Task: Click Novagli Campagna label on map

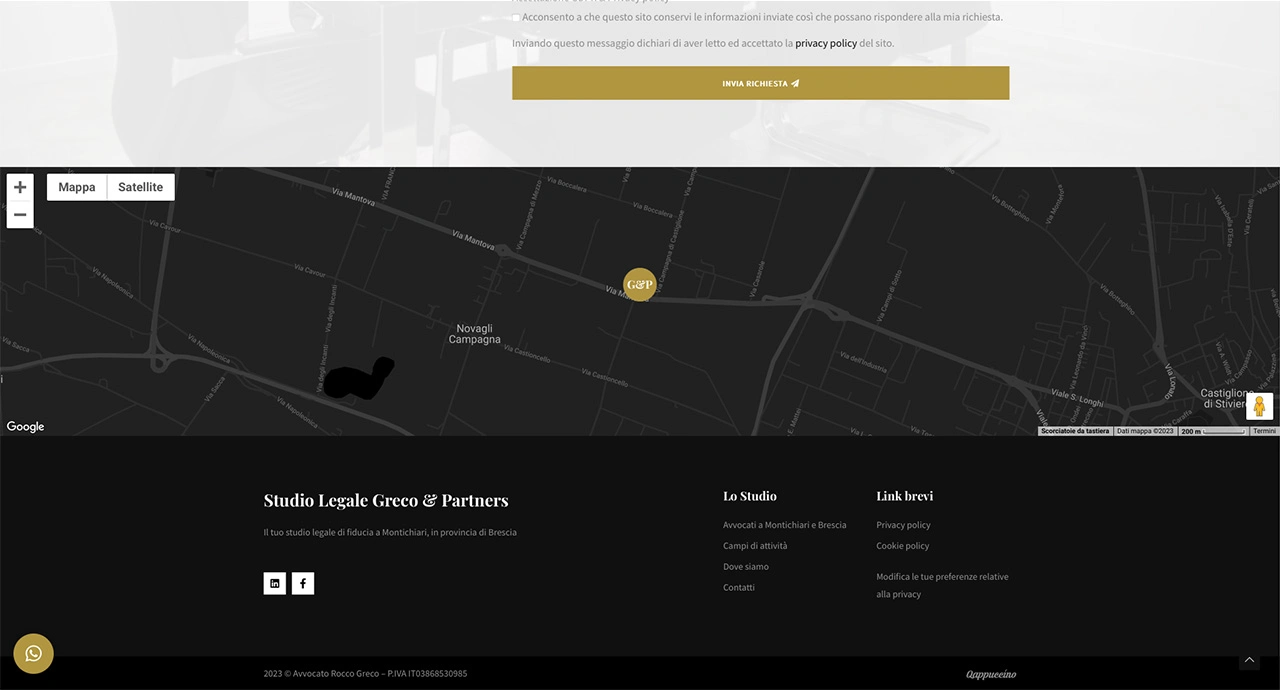Action: point(475,334)
